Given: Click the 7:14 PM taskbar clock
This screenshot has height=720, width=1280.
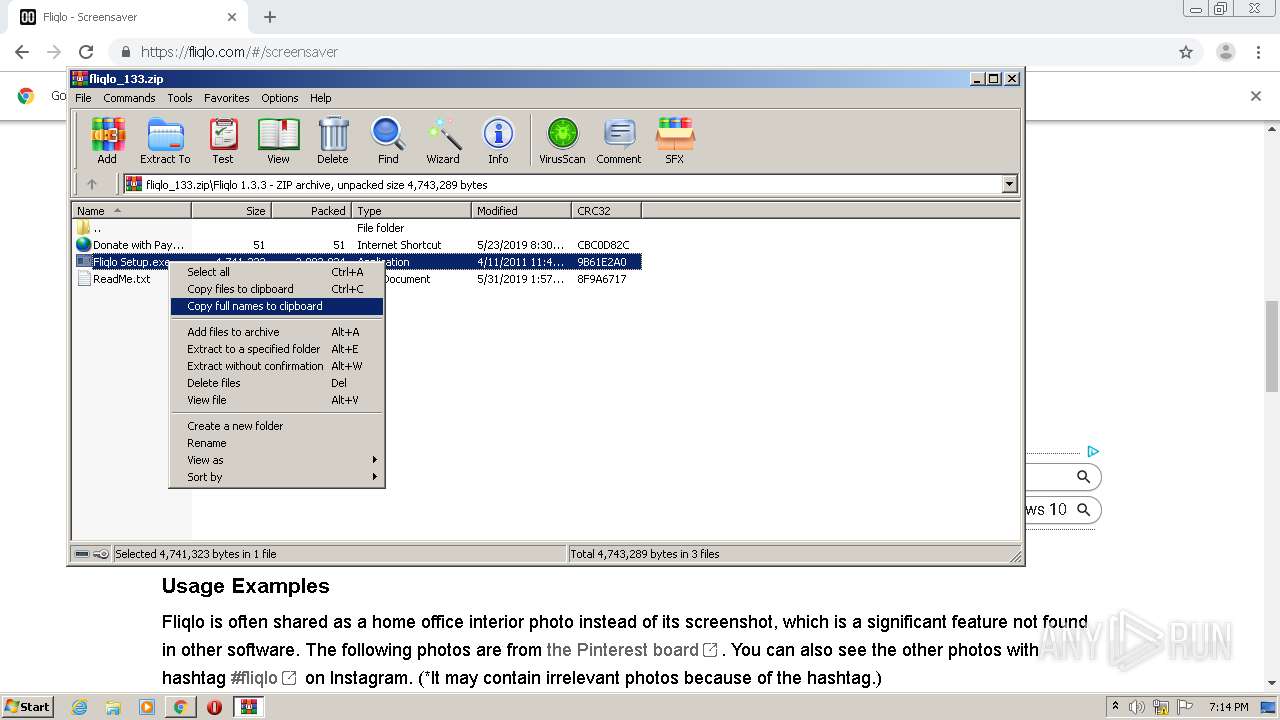Looking at the screenshot, I should coord(1228,707).
